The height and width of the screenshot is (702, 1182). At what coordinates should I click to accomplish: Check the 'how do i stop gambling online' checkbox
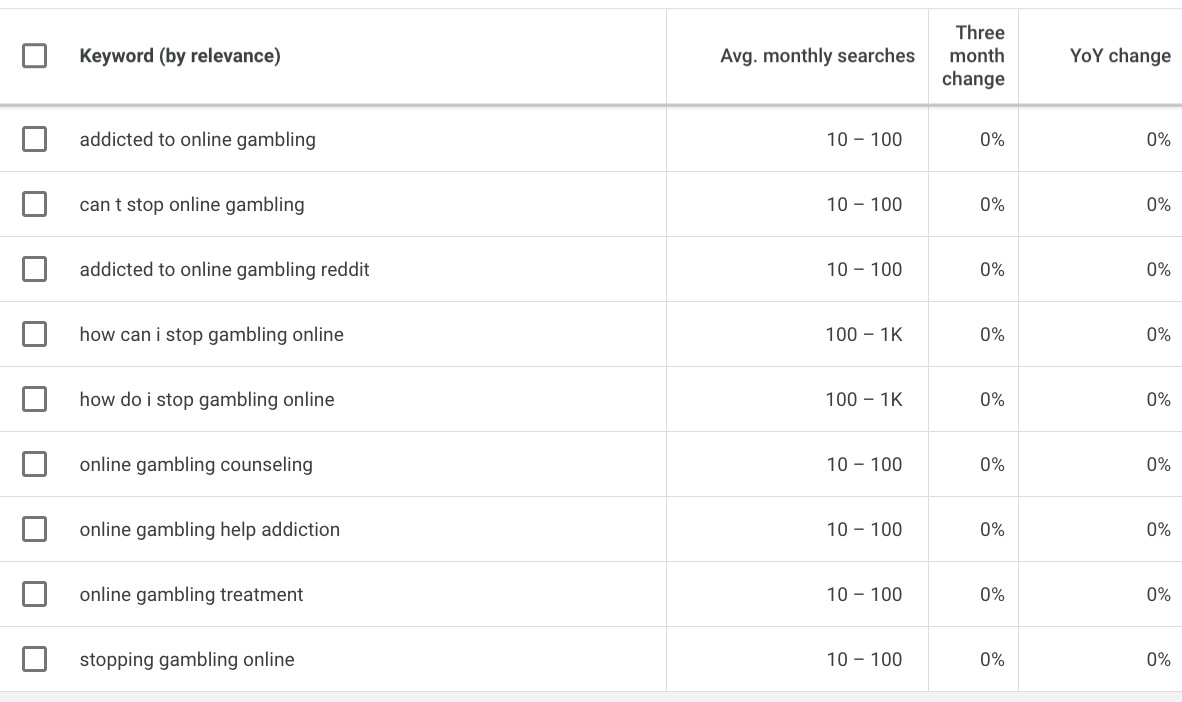point(35,399)
